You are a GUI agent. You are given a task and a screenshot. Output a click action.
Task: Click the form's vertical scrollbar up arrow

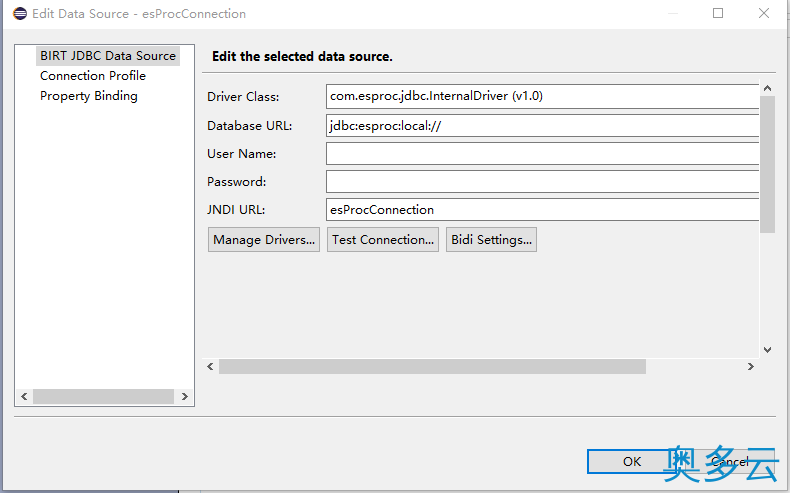[x=767, y=89]
